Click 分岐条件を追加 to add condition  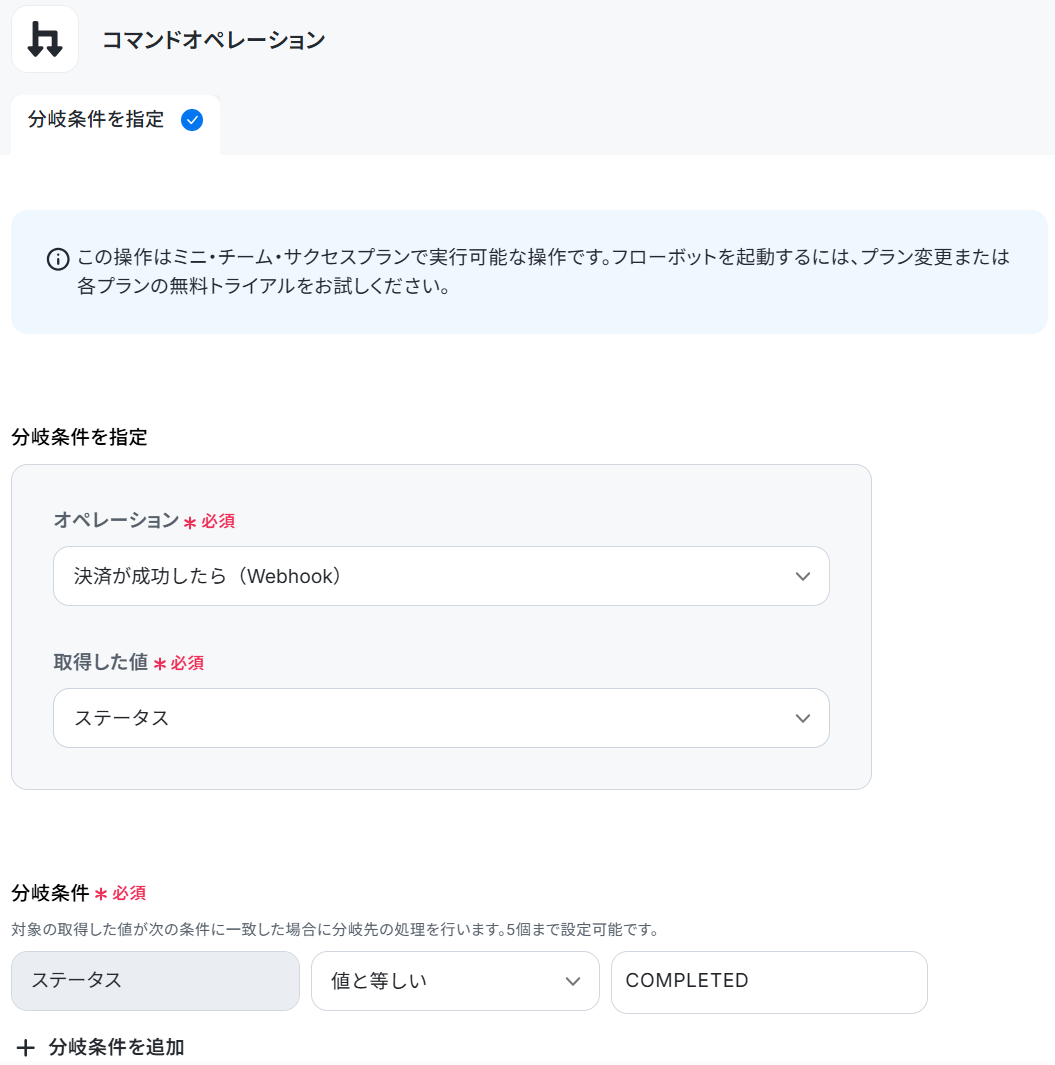point(116,1047)
